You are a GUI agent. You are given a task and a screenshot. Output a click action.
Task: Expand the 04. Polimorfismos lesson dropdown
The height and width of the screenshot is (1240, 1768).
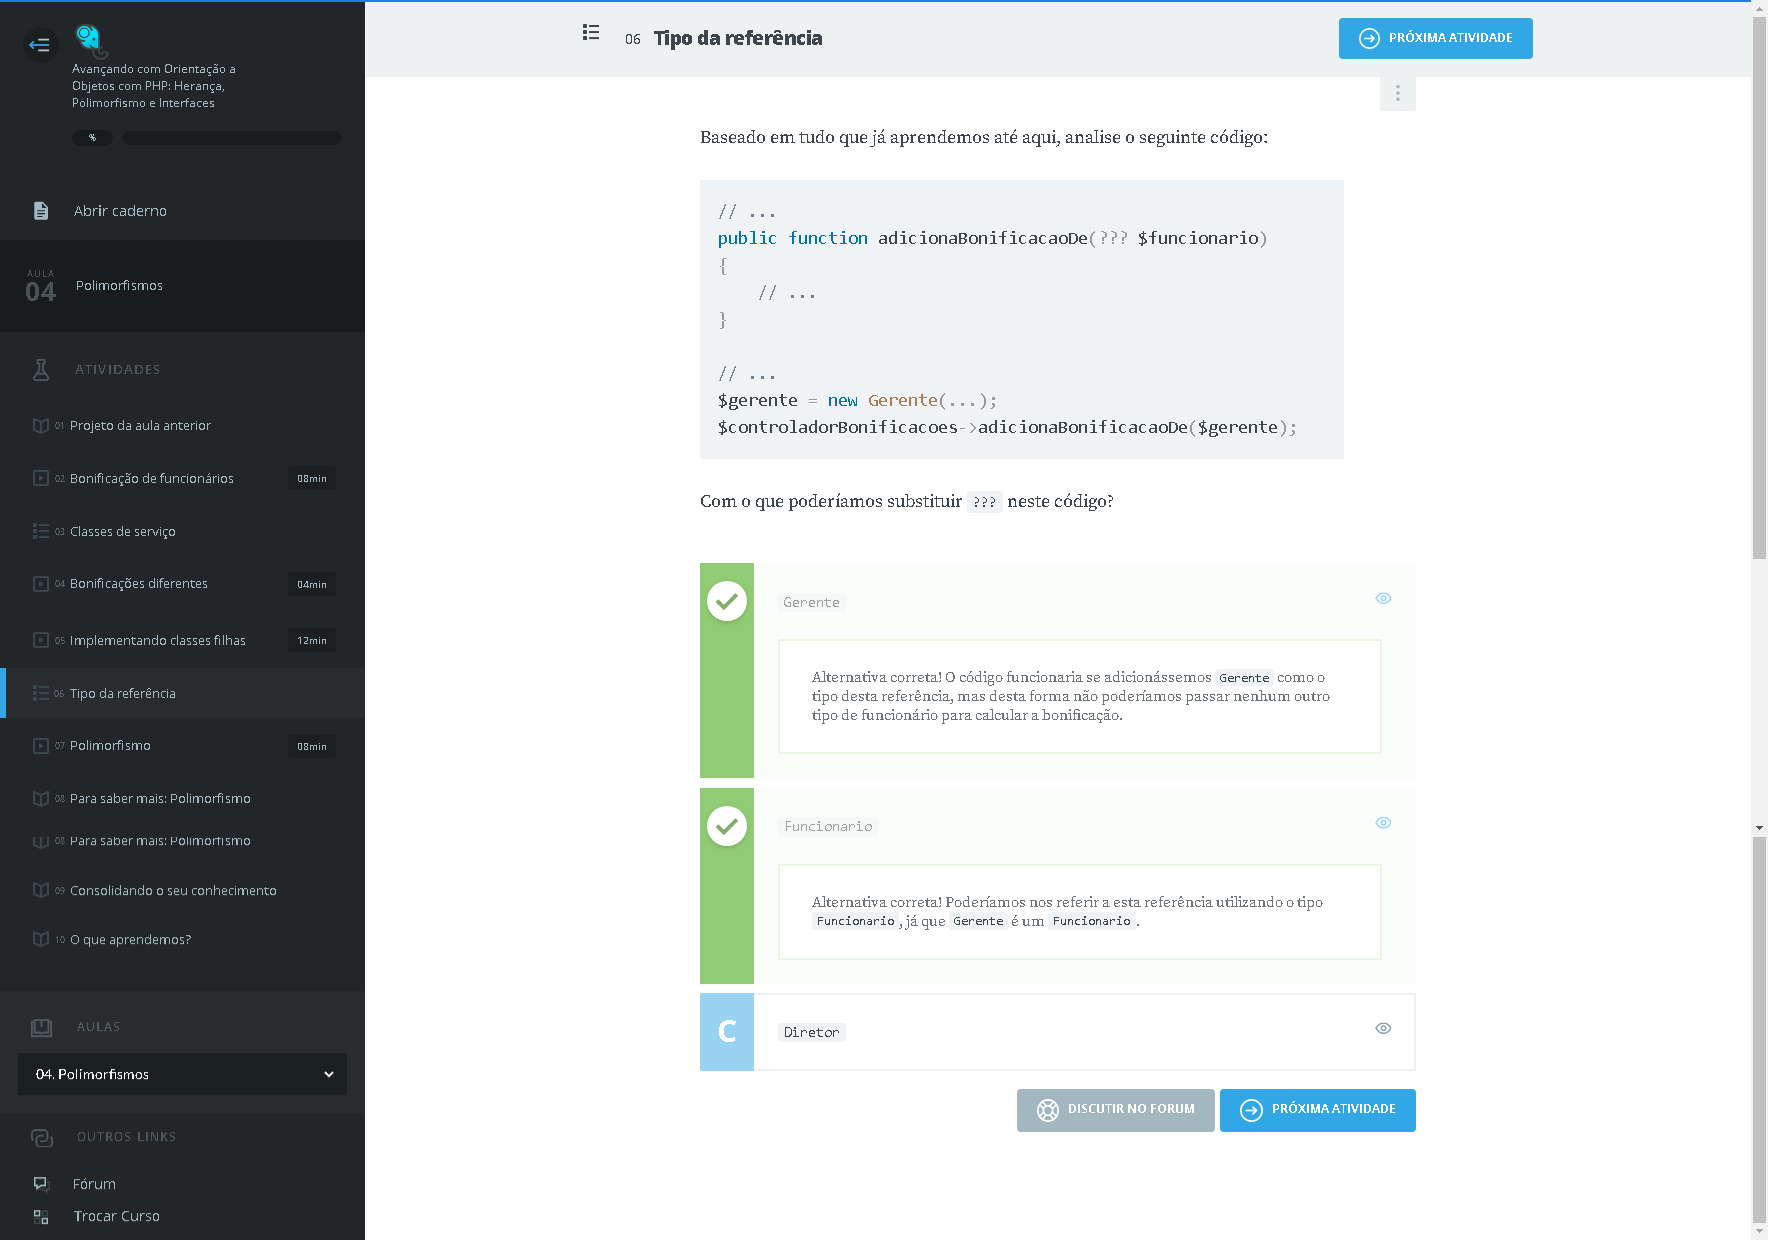tap(182, 1074)
